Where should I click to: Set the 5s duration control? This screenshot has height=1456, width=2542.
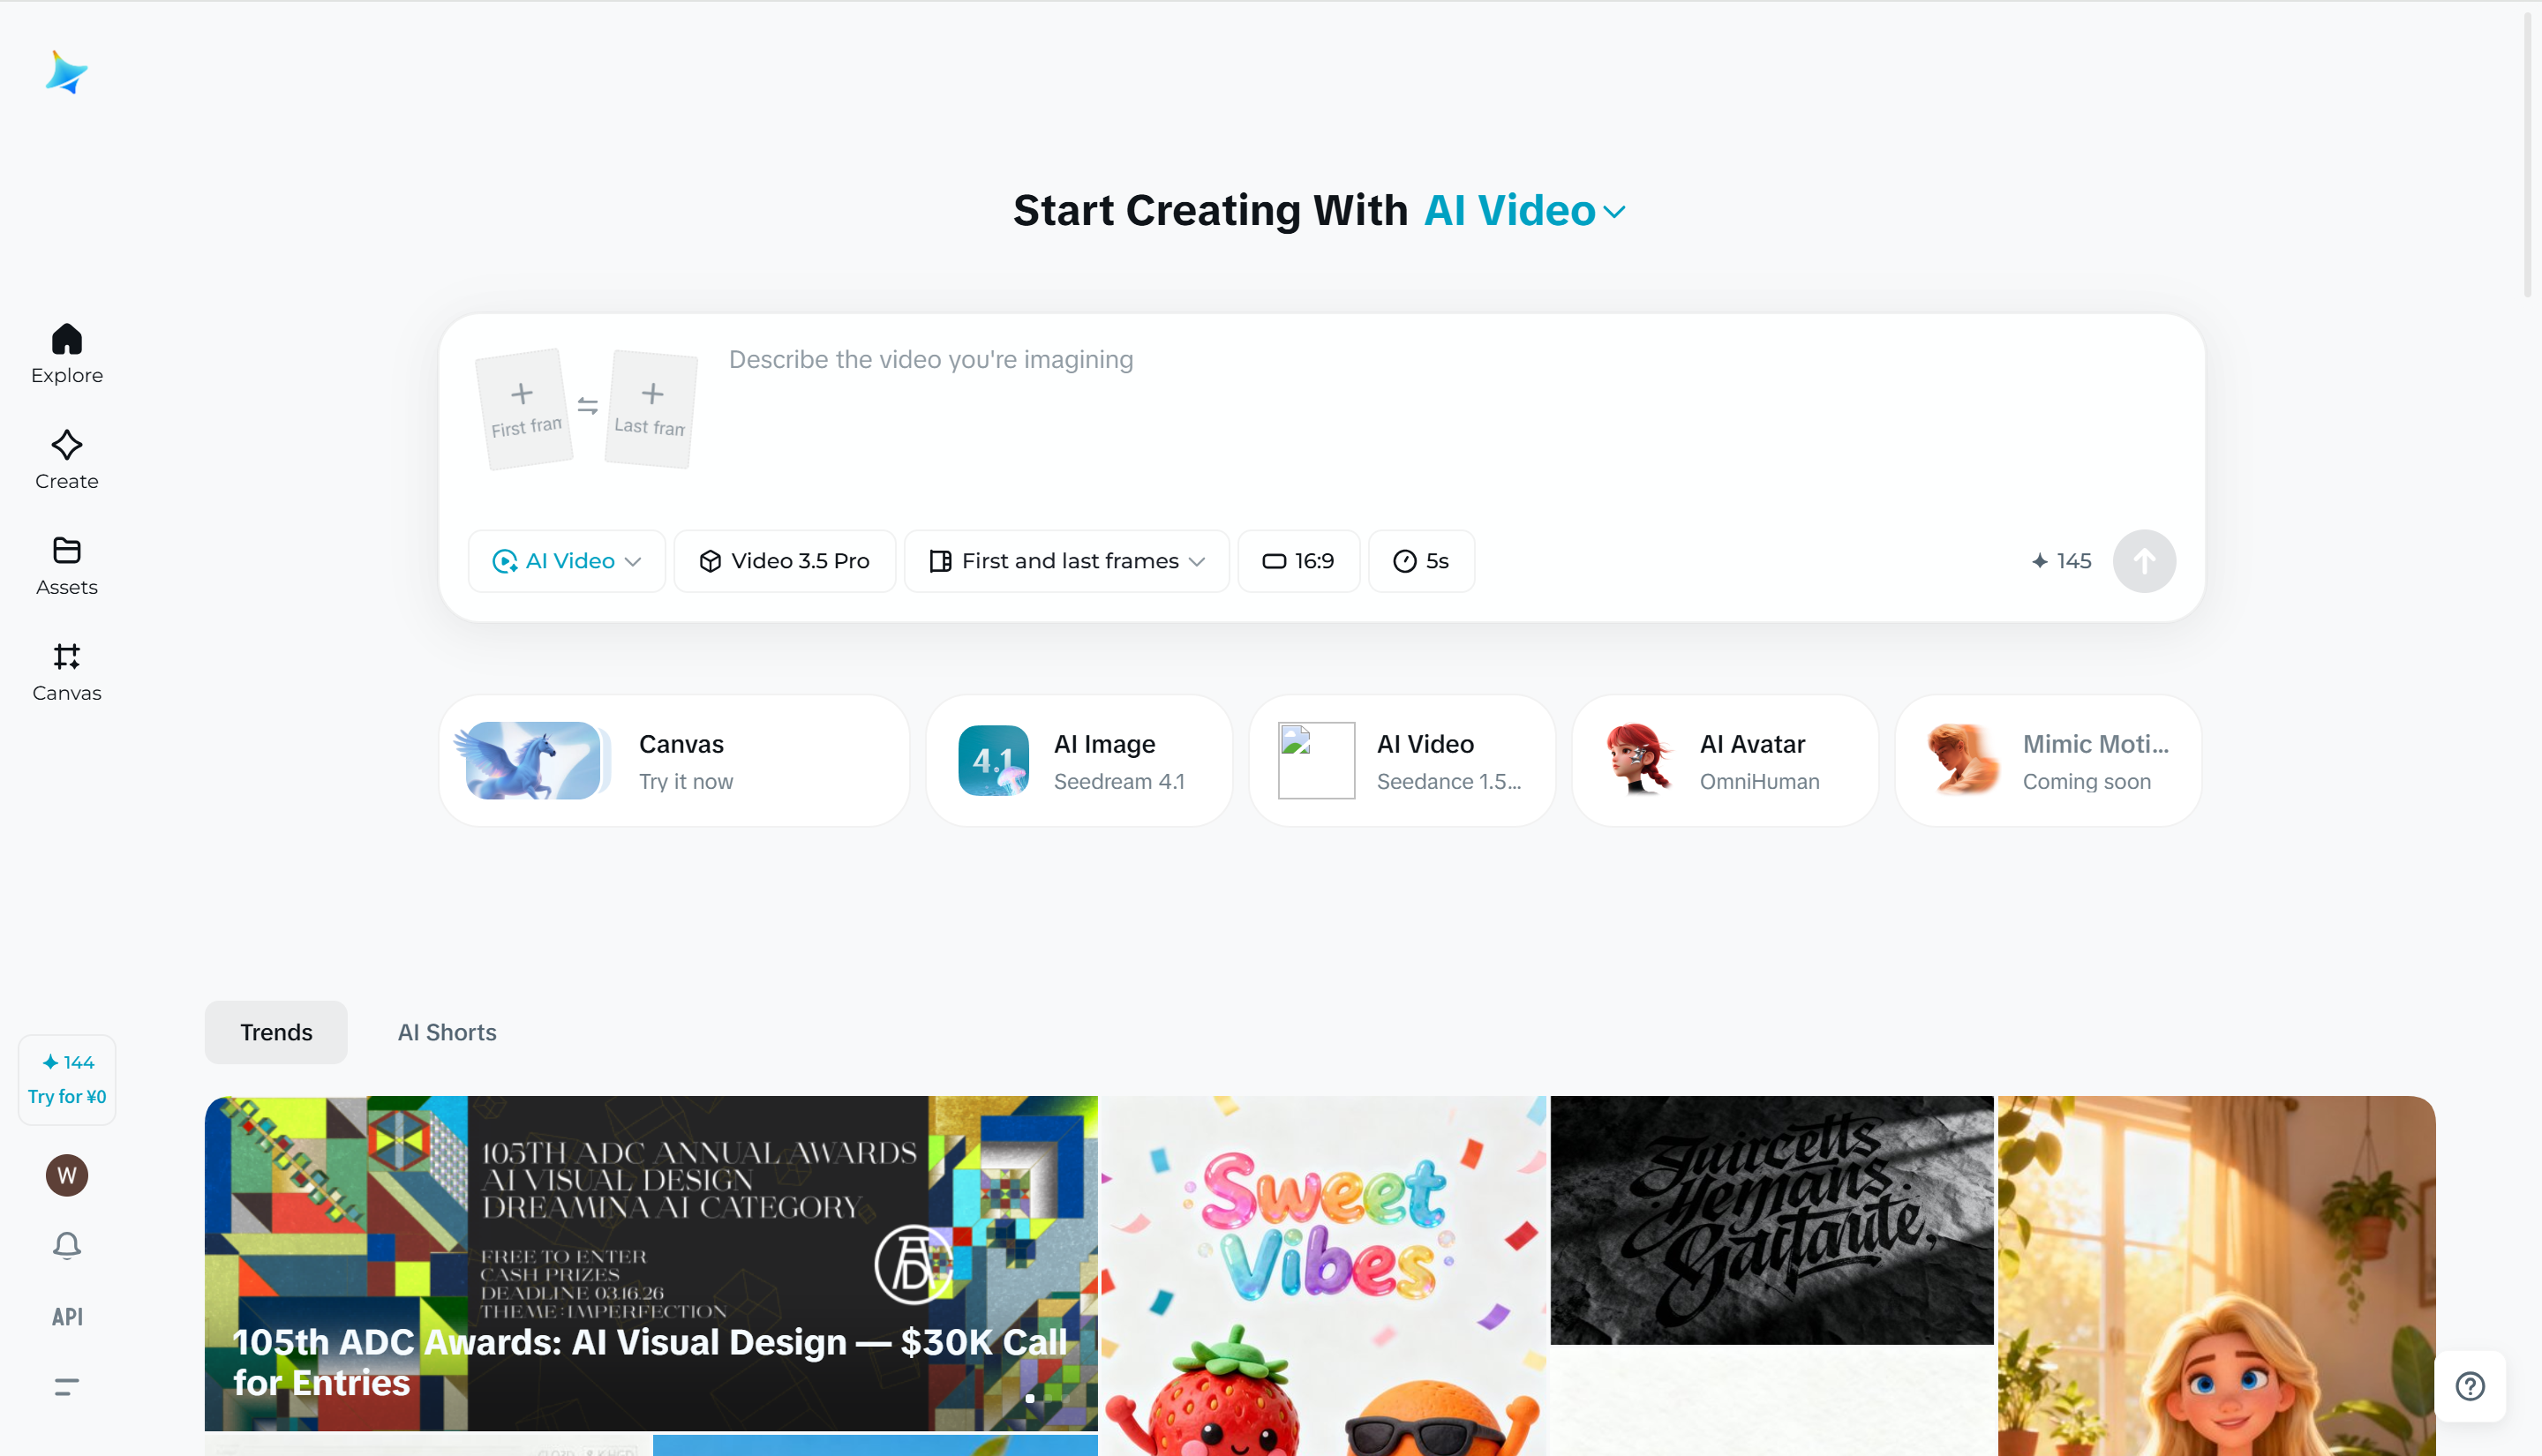click(x=1422, y=561)
